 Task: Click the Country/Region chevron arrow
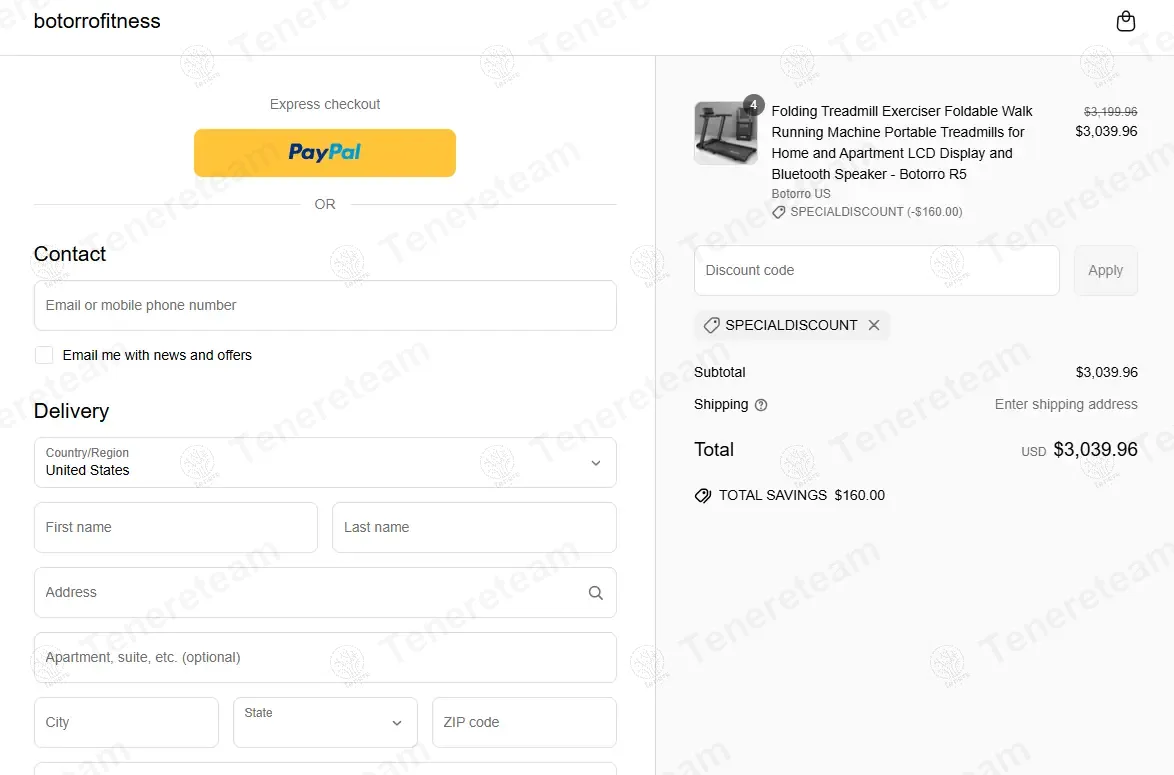(595, 463)
